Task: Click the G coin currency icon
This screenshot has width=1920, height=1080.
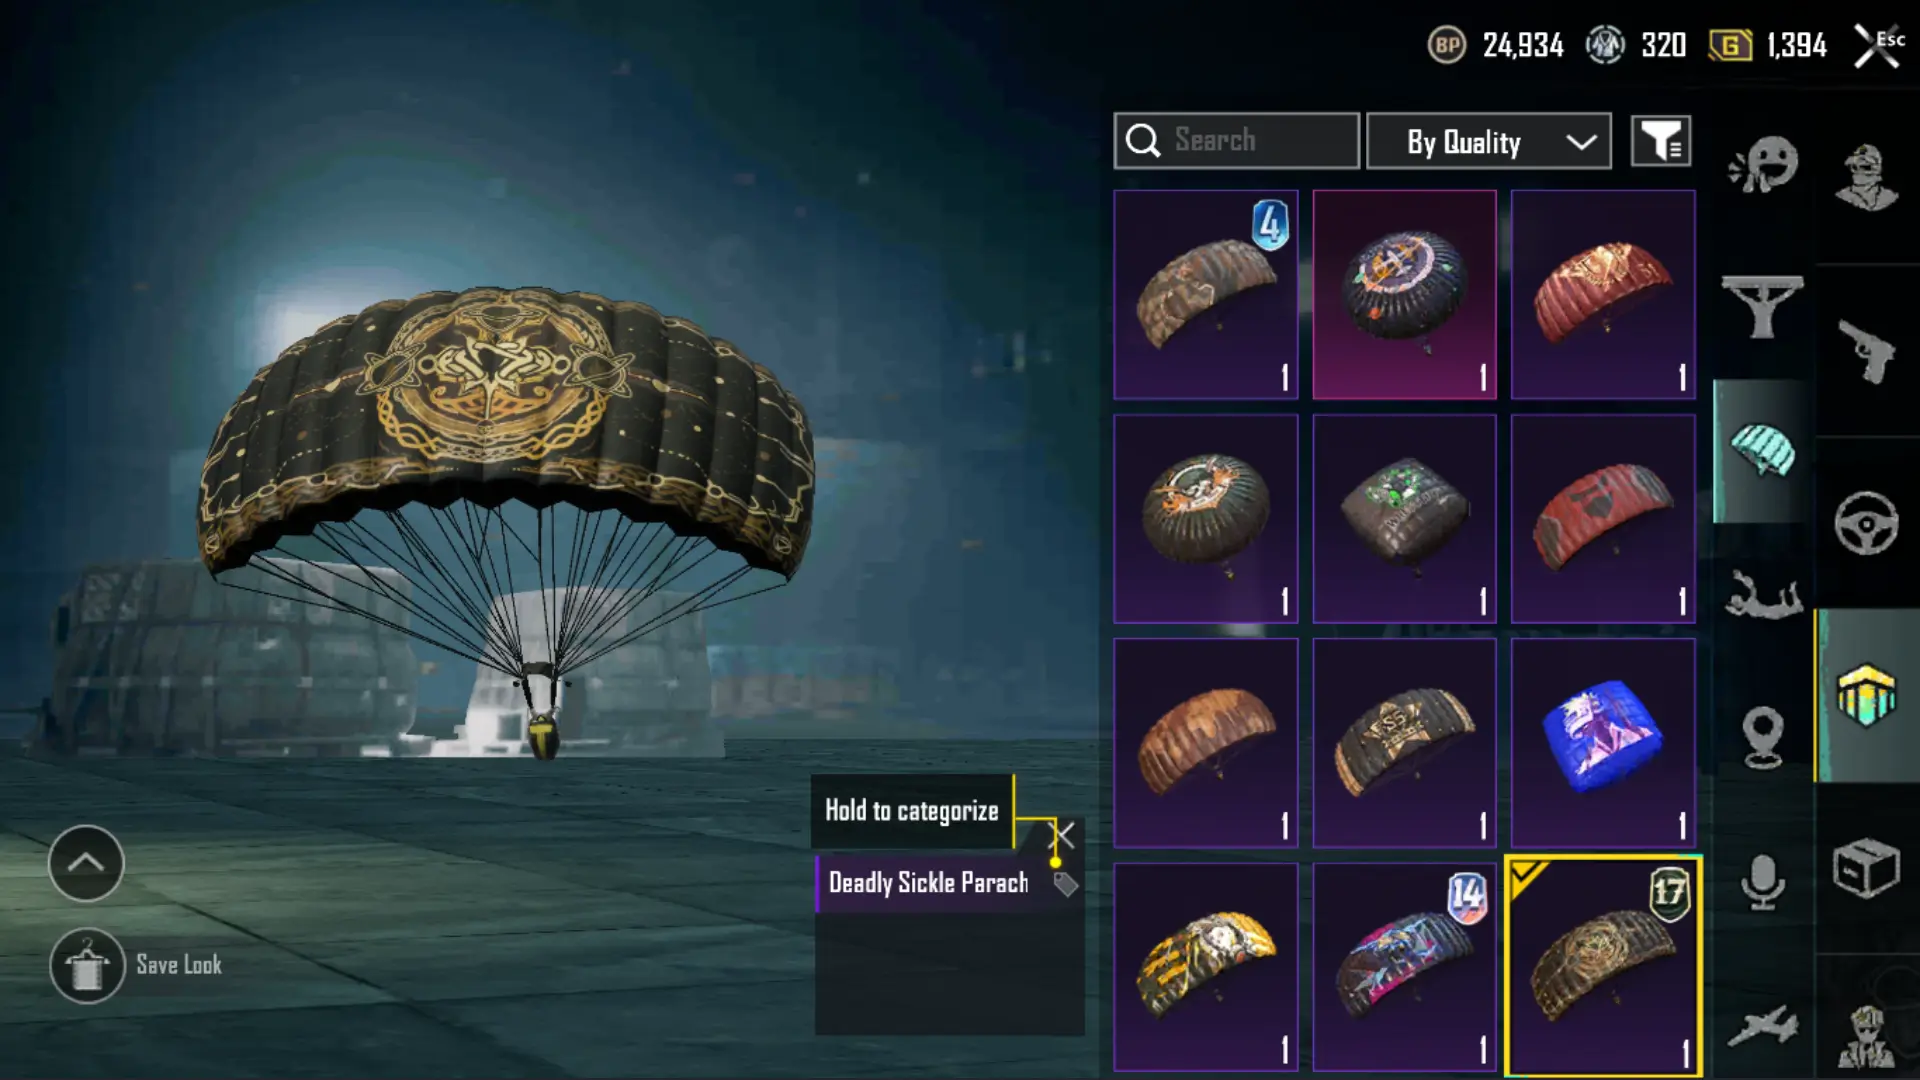Action: [1730, 45]
